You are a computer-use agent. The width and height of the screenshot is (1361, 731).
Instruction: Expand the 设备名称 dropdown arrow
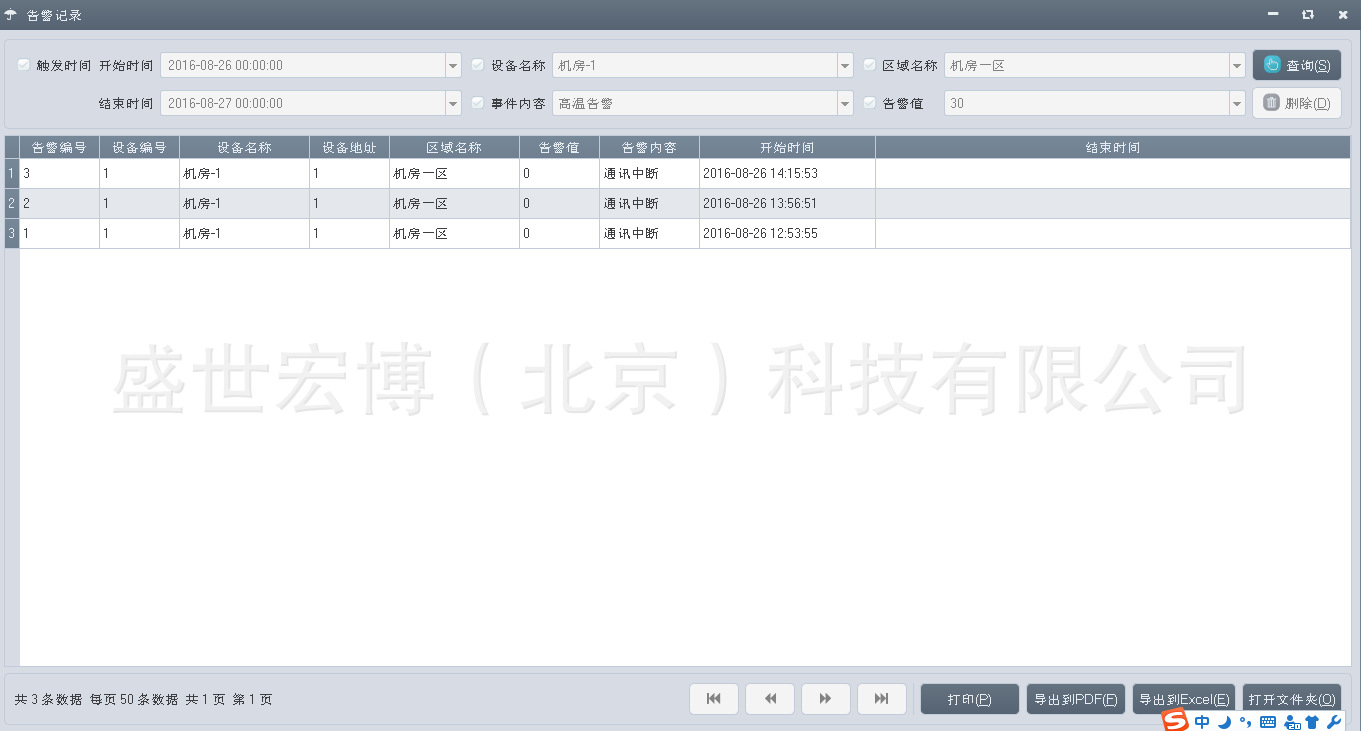[845, 65]
